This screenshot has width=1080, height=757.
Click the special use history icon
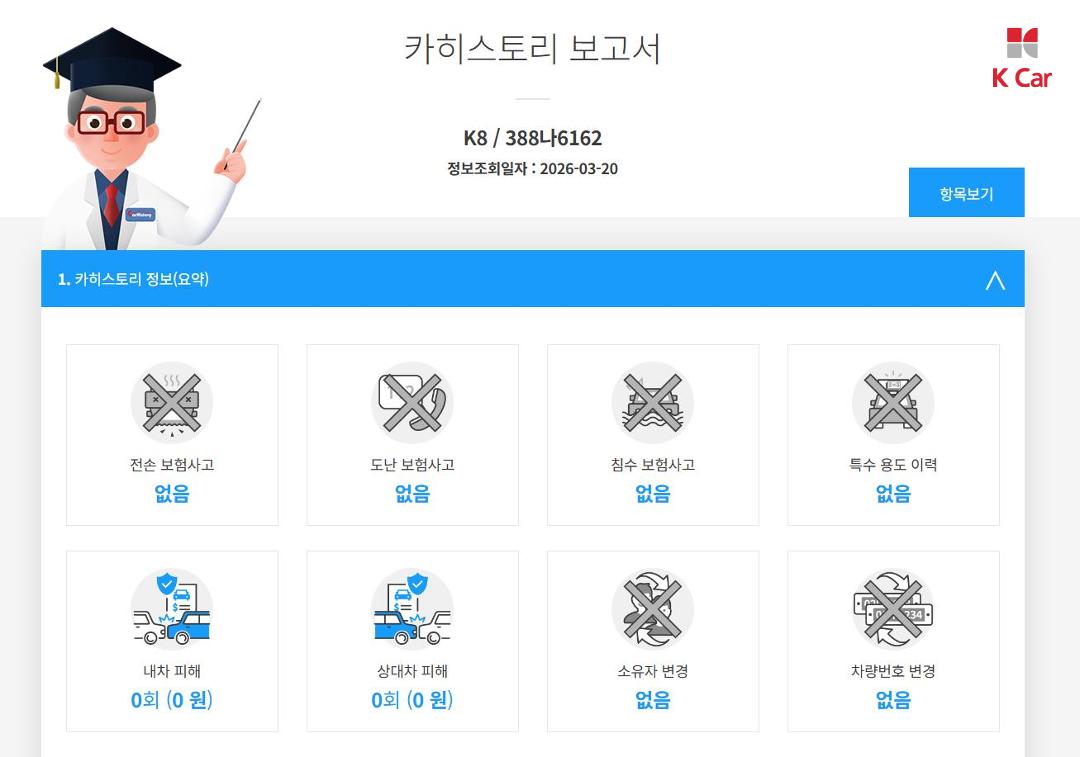tap(893, 402)
